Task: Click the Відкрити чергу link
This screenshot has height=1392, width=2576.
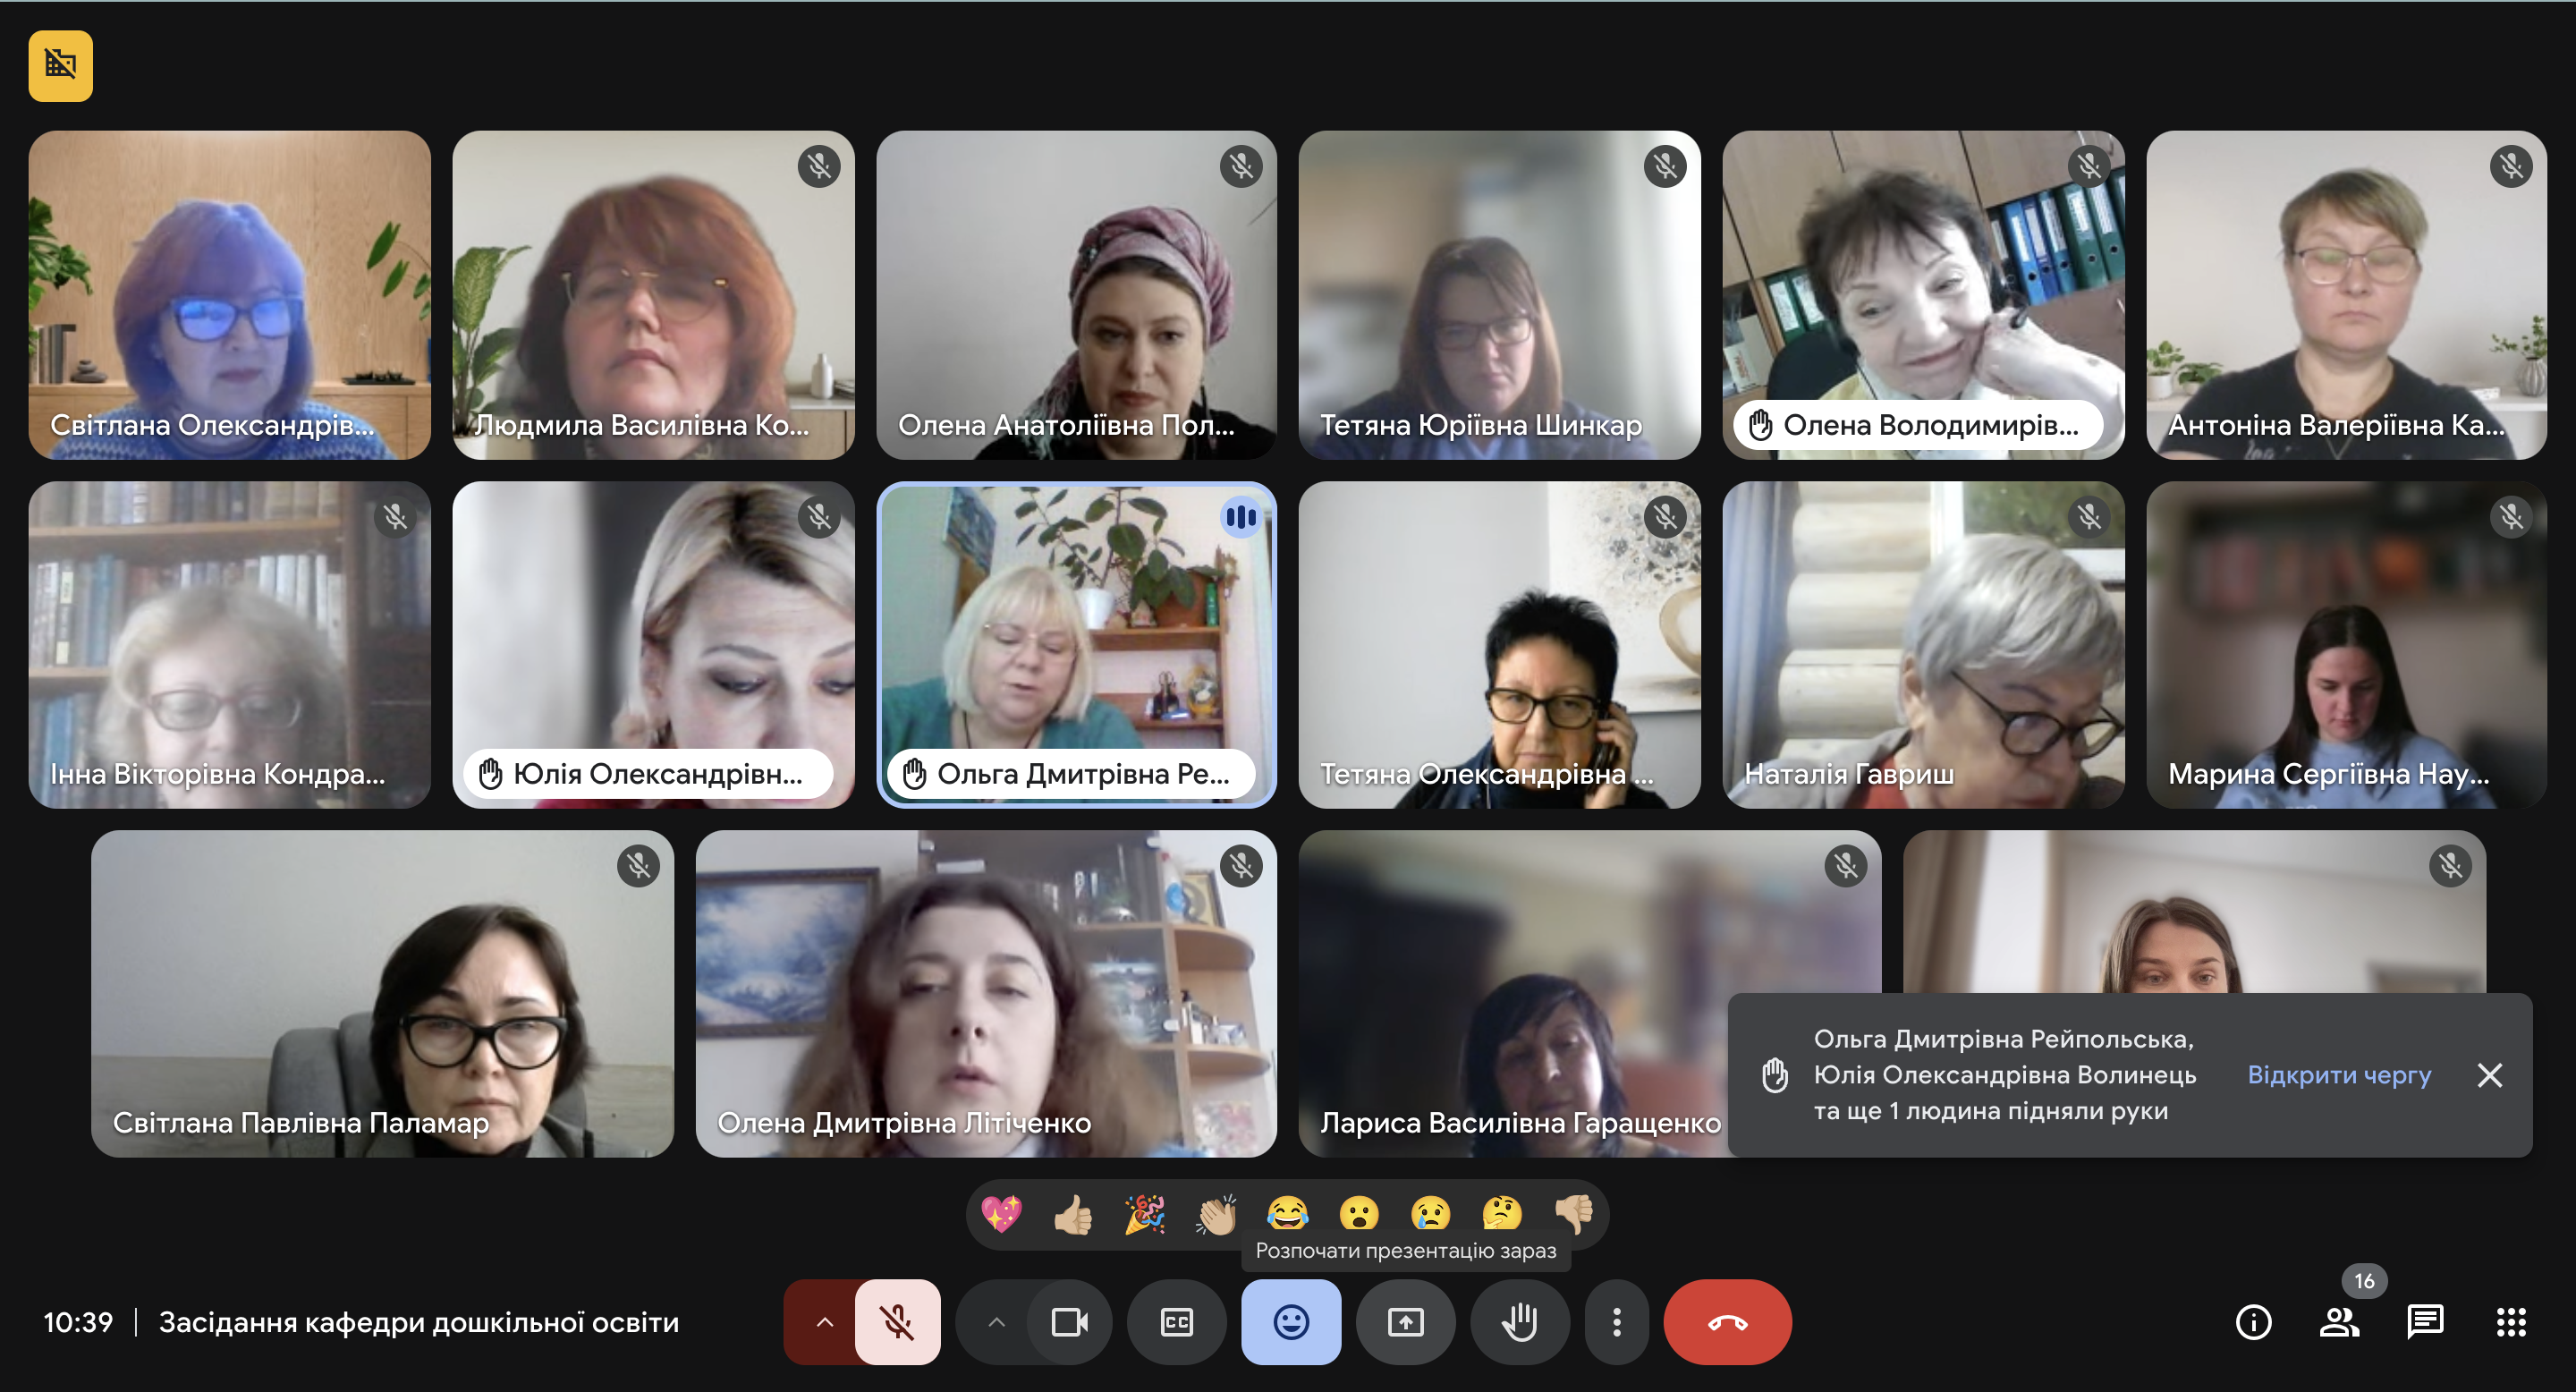Action: (x=2339, y=1075)
